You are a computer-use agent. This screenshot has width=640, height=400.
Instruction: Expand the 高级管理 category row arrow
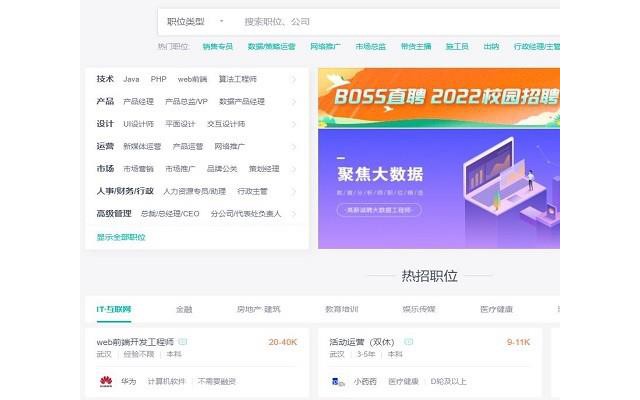click(x=293, y=214)
